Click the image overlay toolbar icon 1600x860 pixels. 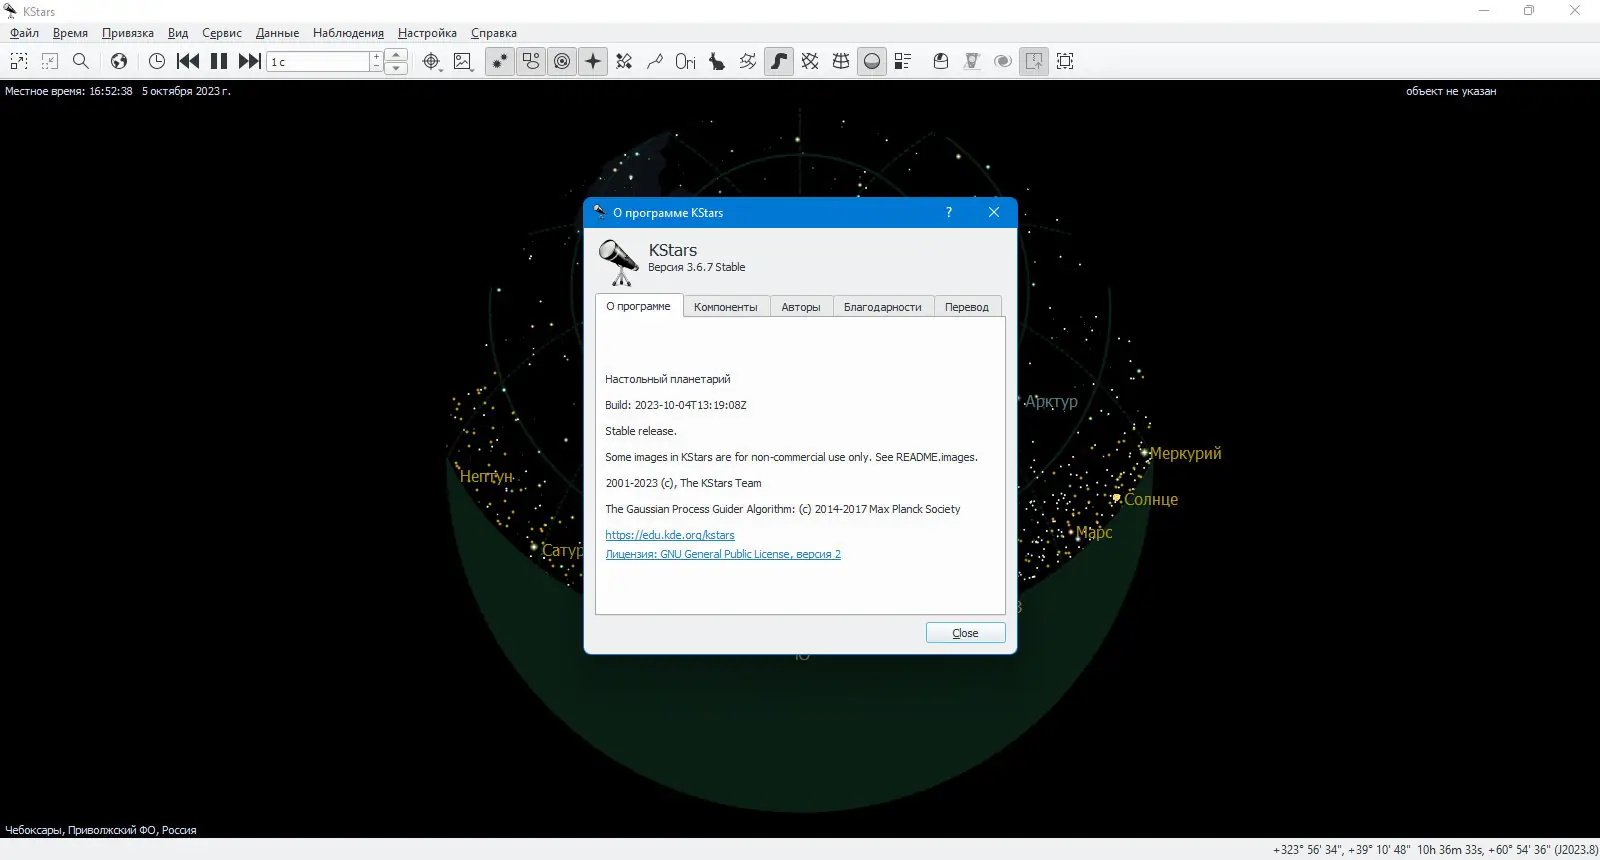click(462, 61)
